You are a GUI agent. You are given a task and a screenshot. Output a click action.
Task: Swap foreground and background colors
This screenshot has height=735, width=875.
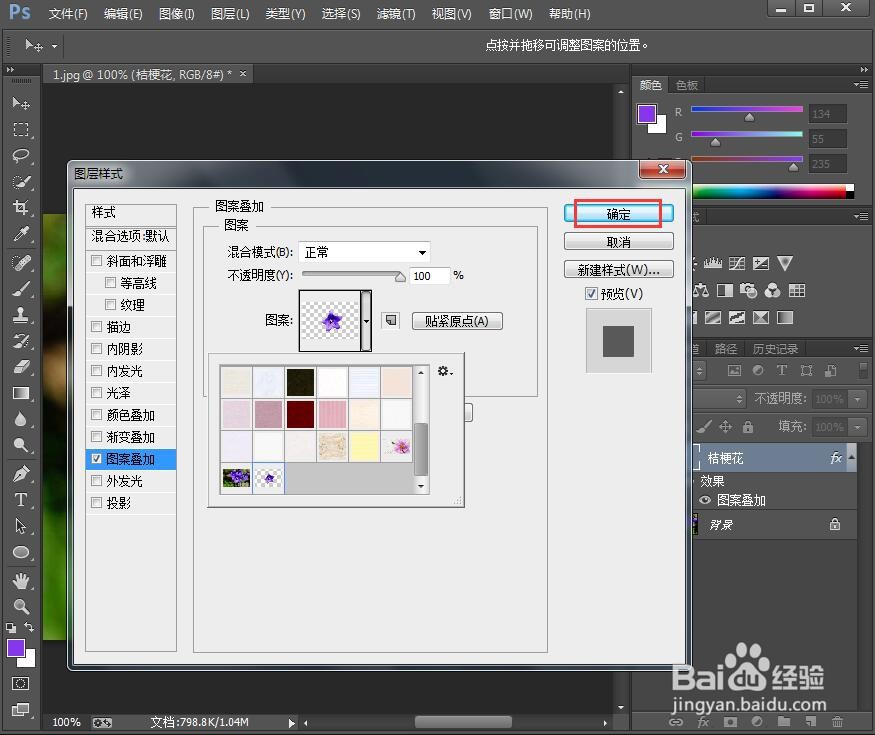29,627
